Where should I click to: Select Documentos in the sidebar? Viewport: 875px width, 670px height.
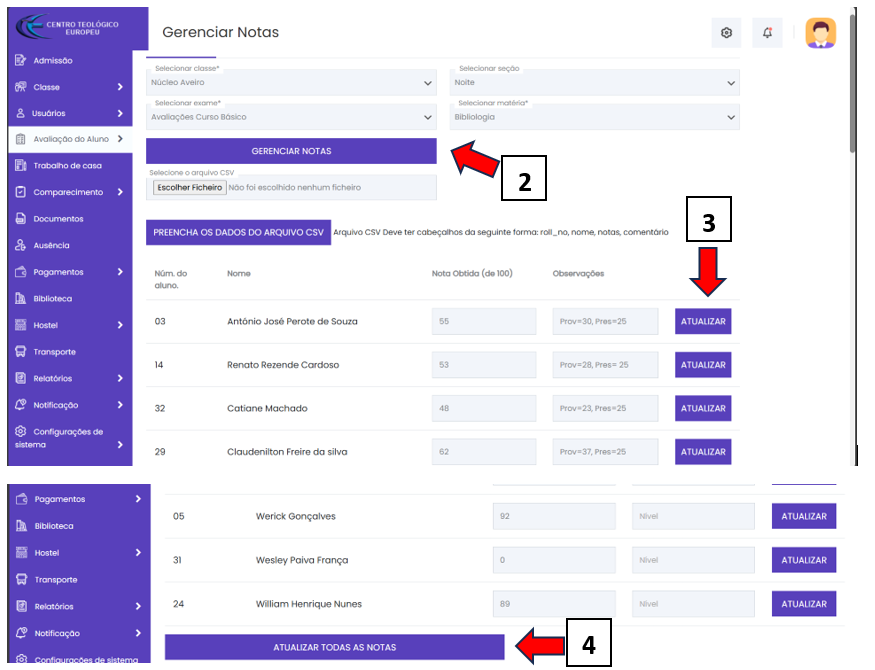point(57,219)
